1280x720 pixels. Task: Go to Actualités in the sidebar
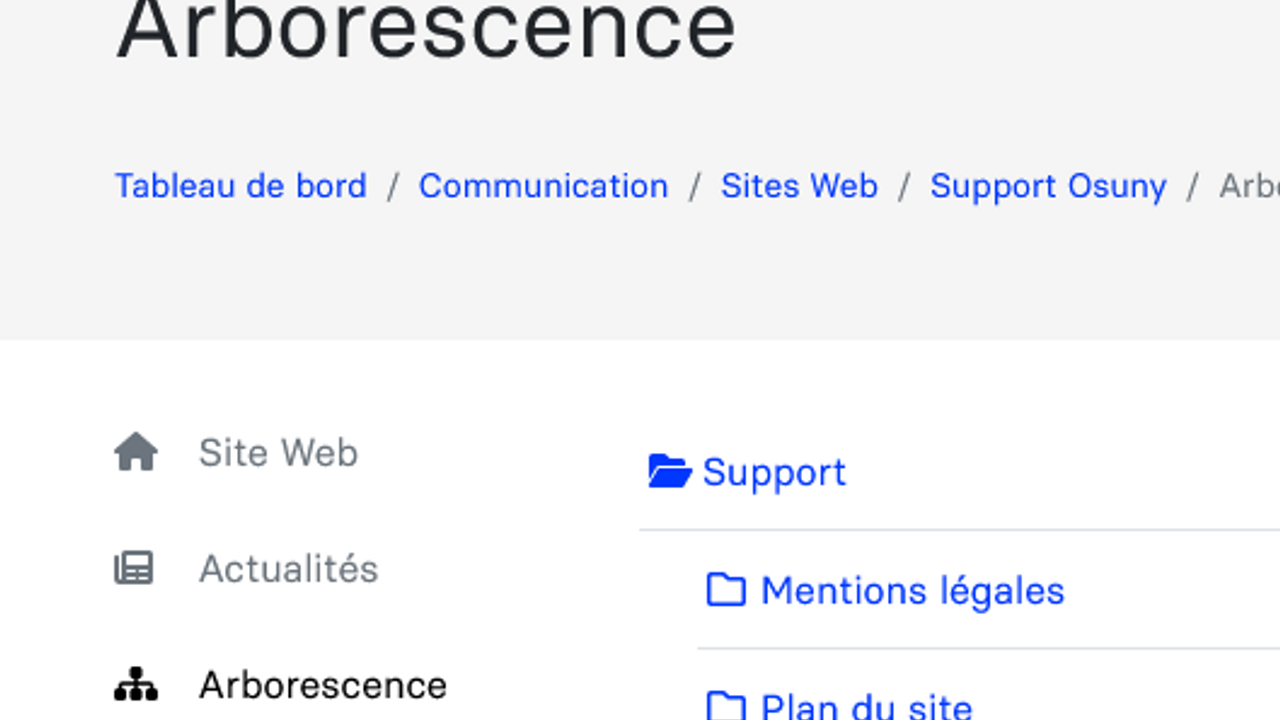point(288,569)
